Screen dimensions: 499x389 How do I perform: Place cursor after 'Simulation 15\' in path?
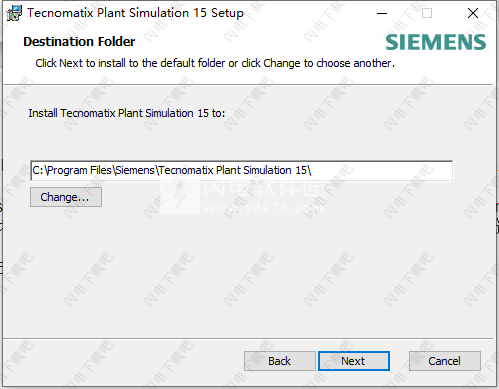312,170
